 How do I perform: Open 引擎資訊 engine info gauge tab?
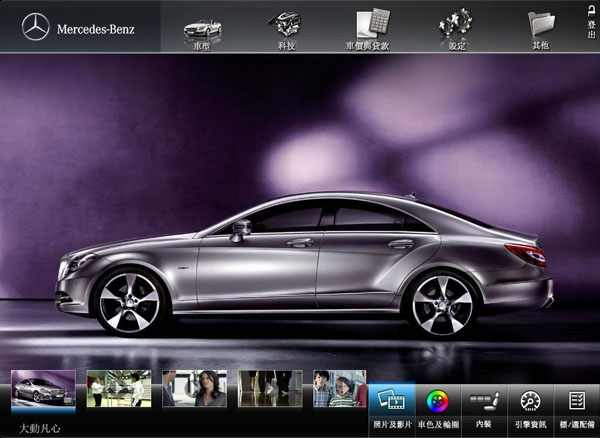tap(530, 409)
